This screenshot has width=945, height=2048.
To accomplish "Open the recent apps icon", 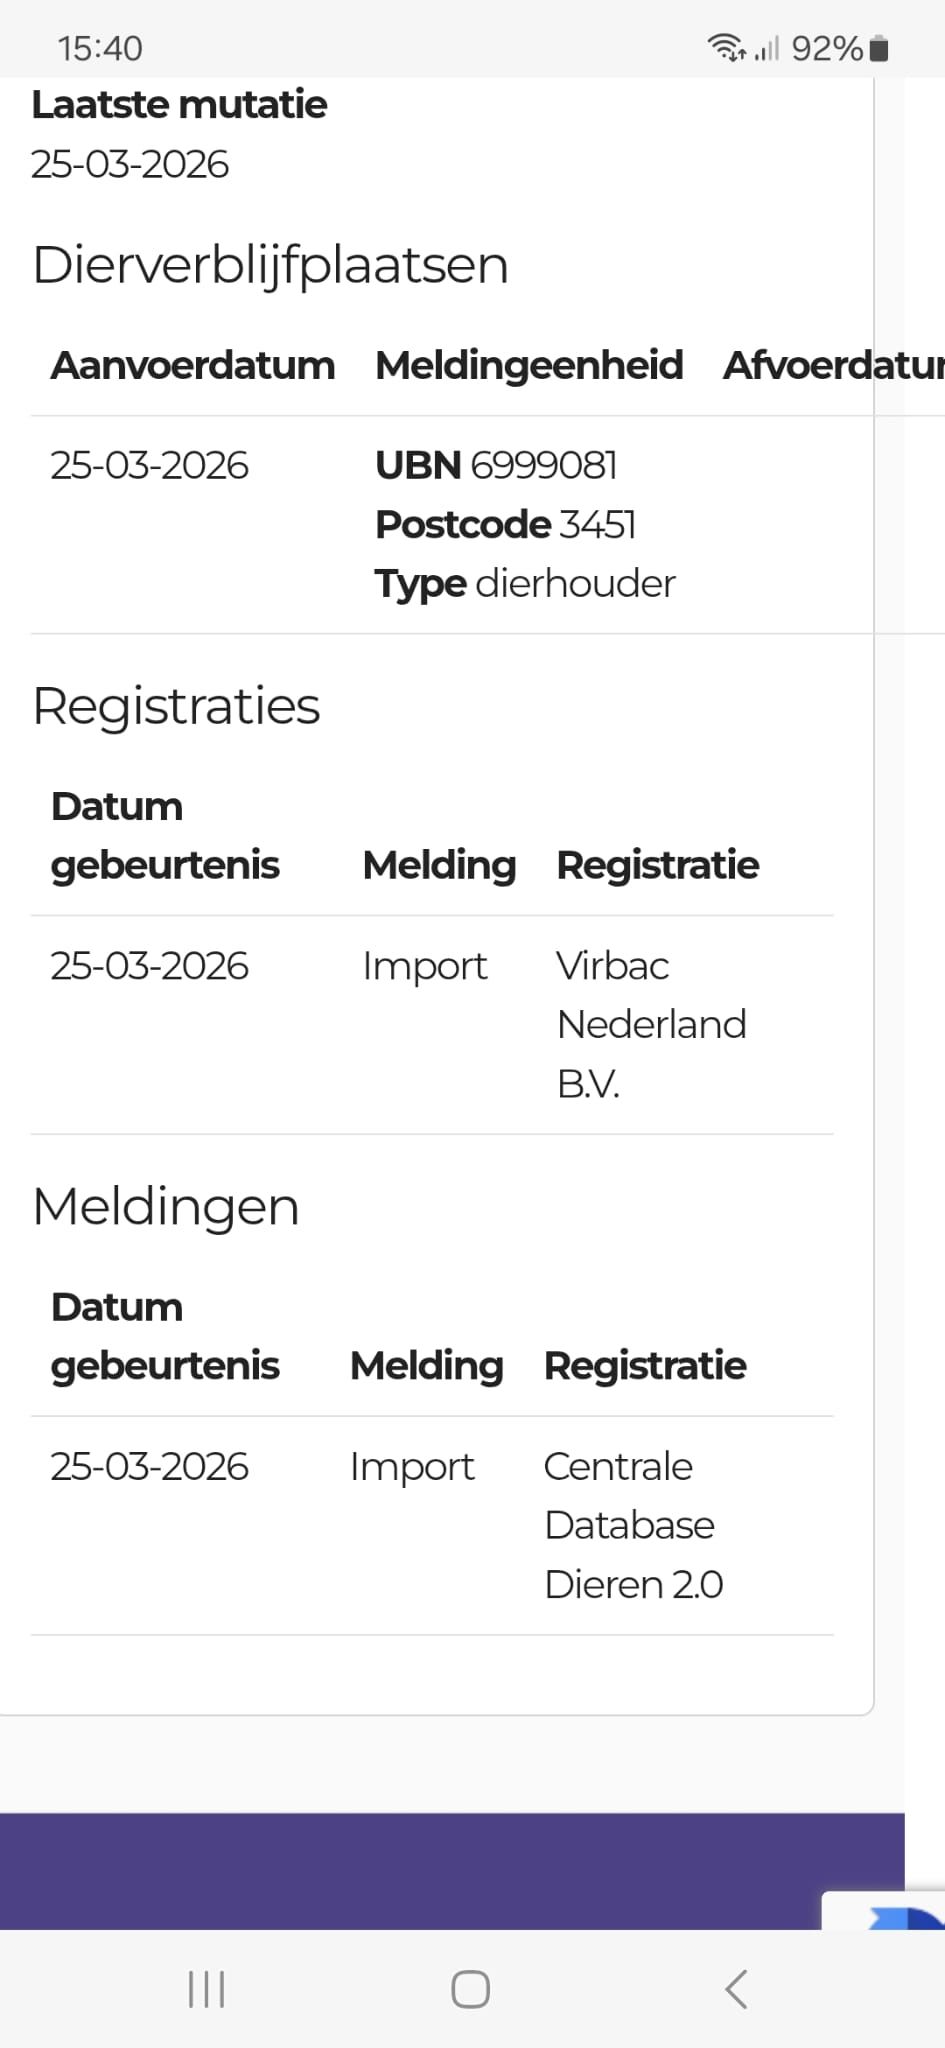I will [x=207, y=1989].
